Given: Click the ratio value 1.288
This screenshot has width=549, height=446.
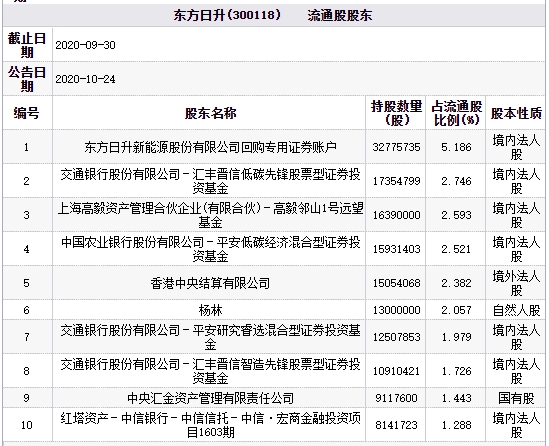Looking at the screenshot, I should tap(456, 425).
